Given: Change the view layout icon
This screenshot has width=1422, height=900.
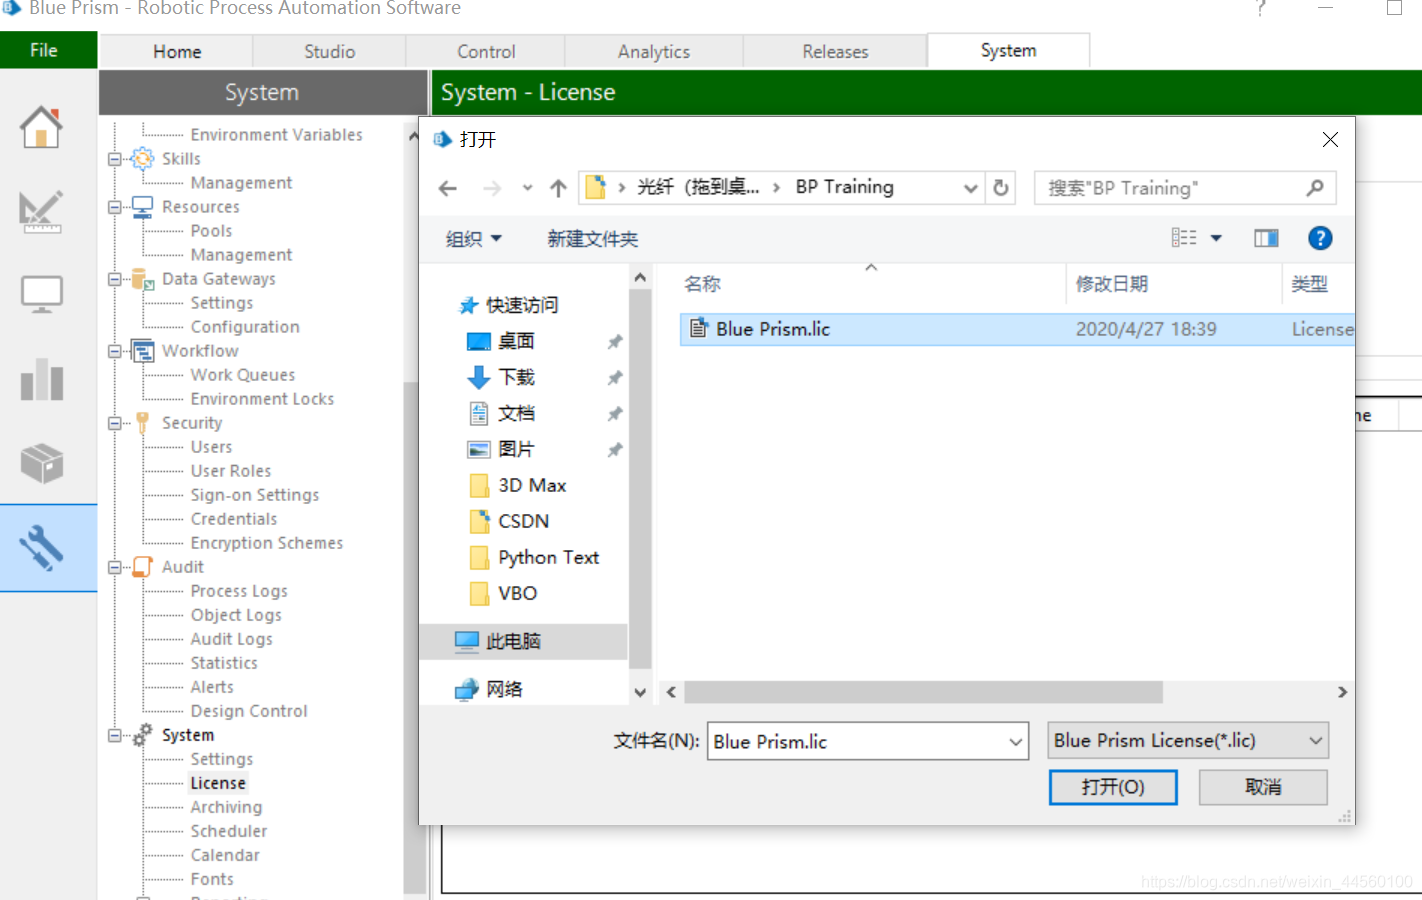Looking at the screenshot, I should pyautogui.click(x=1184, y=238).
